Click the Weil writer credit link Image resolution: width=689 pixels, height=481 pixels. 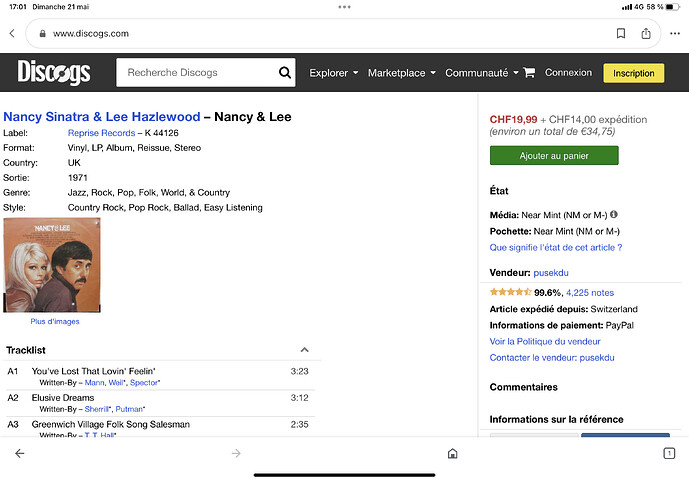point(116,383)
